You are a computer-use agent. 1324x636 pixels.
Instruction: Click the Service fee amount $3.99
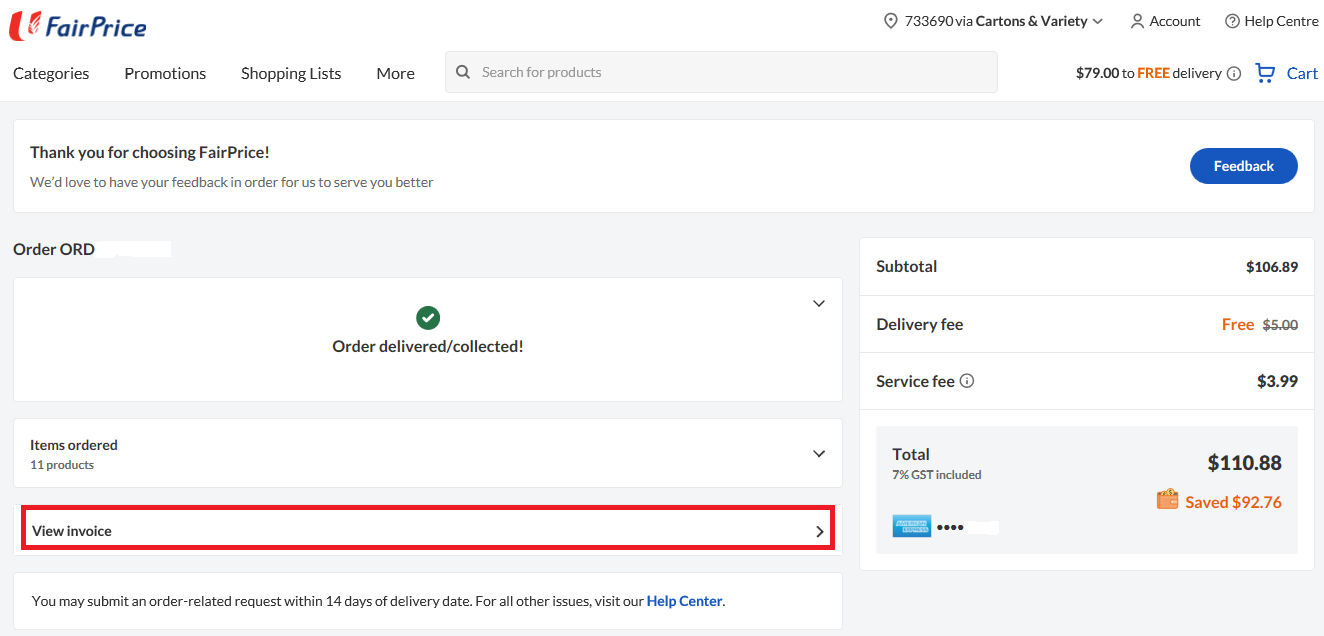click(x=1278, y=381)
